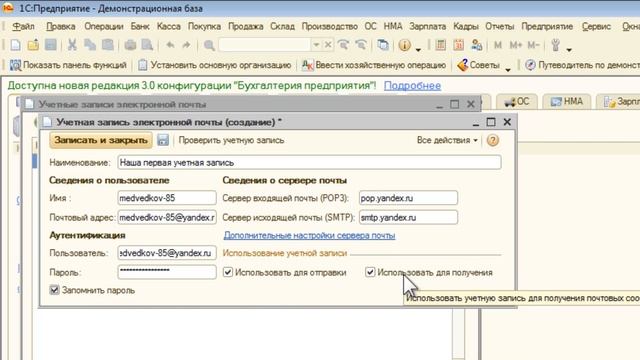
Task: Click 'Показать панель функций' button
Action: (68, 65)
